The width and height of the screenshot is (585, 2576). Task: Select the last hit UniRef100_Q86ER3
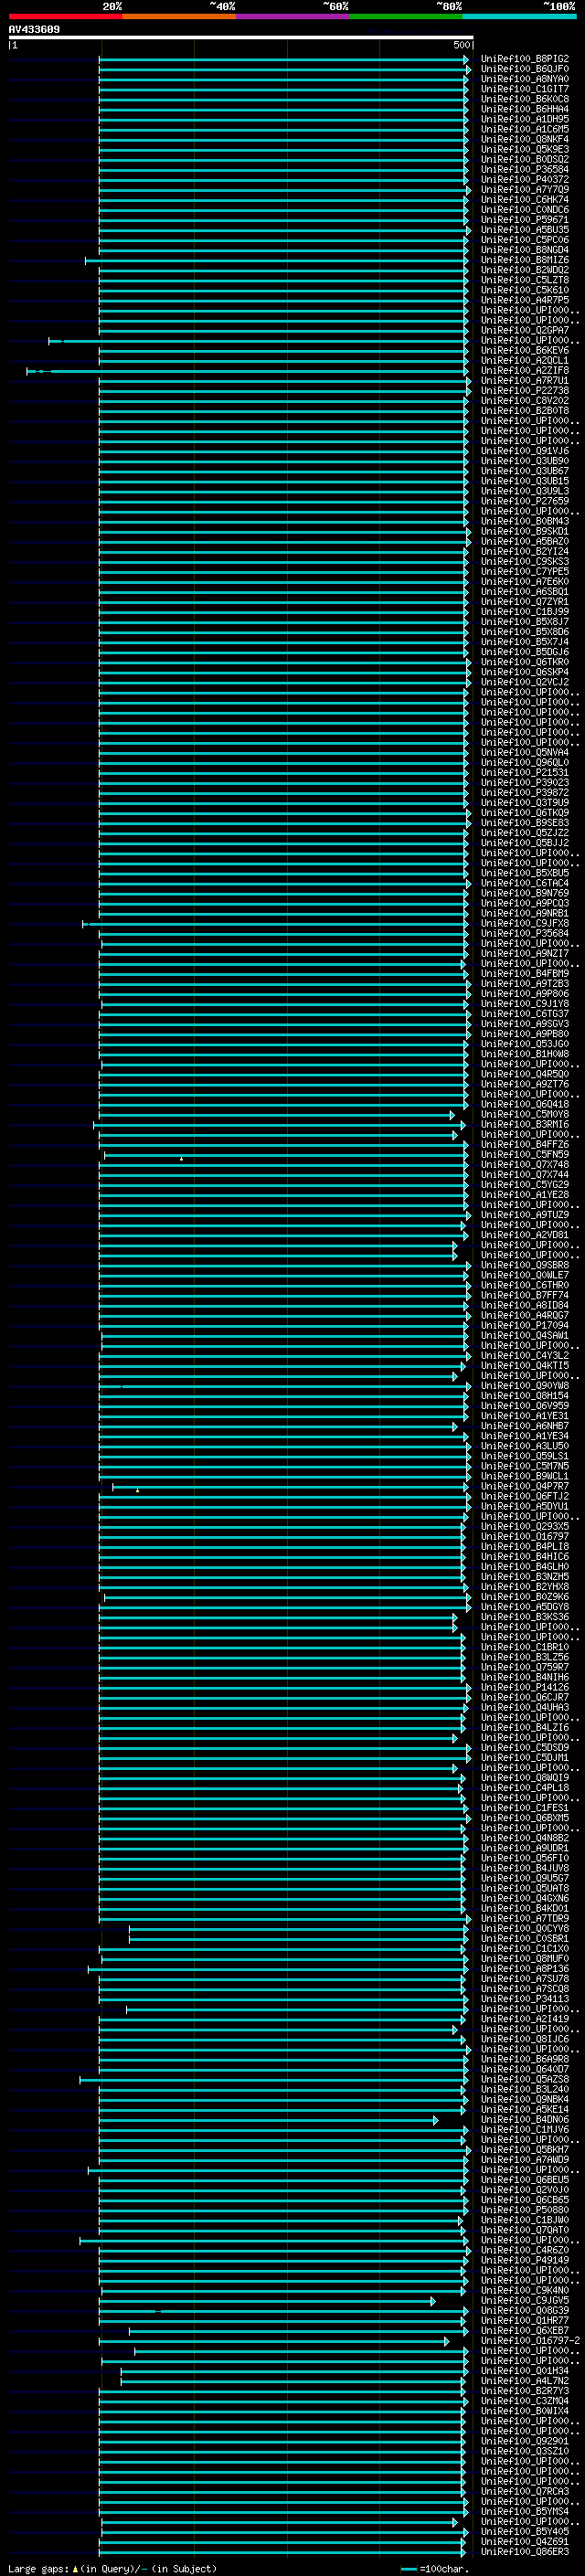[x=525, y=2552]
